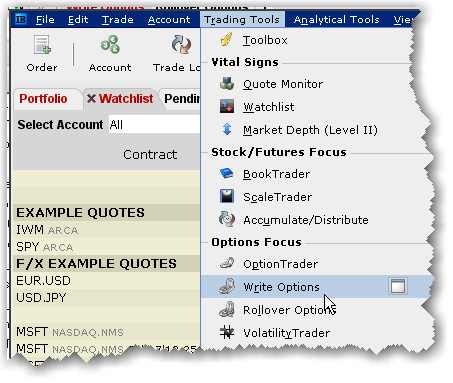Select the EUR.USD quote row
This screenshot has width=453, height=383.
(107, 281)
